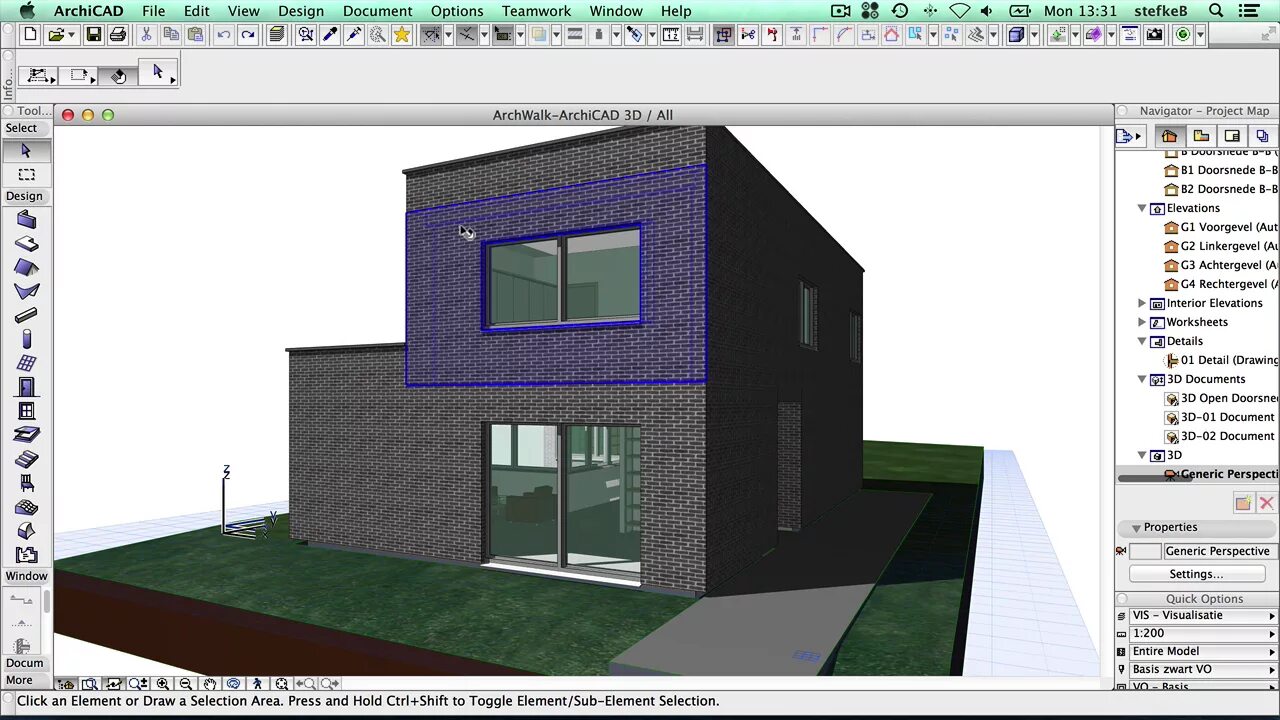This screenshot has height=720, width=1280.
Task: Select the Mesh tool in Toolbox
Action: (x=26, y=507)
